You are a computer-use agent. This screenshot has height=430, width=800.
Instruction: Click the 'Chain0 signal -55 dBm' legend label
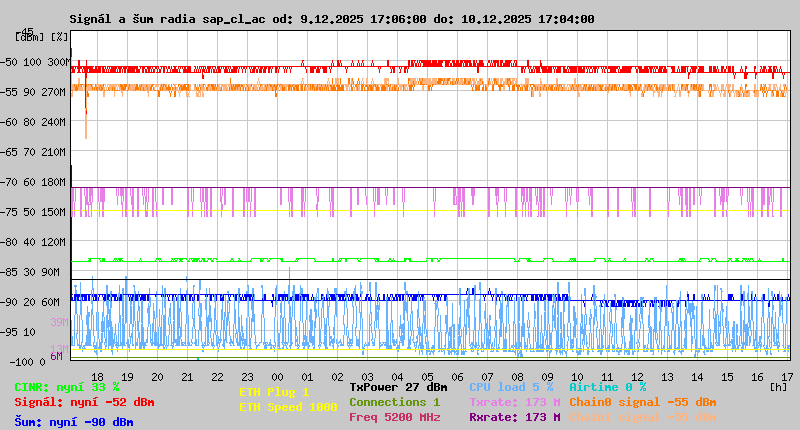coord(643,402)
